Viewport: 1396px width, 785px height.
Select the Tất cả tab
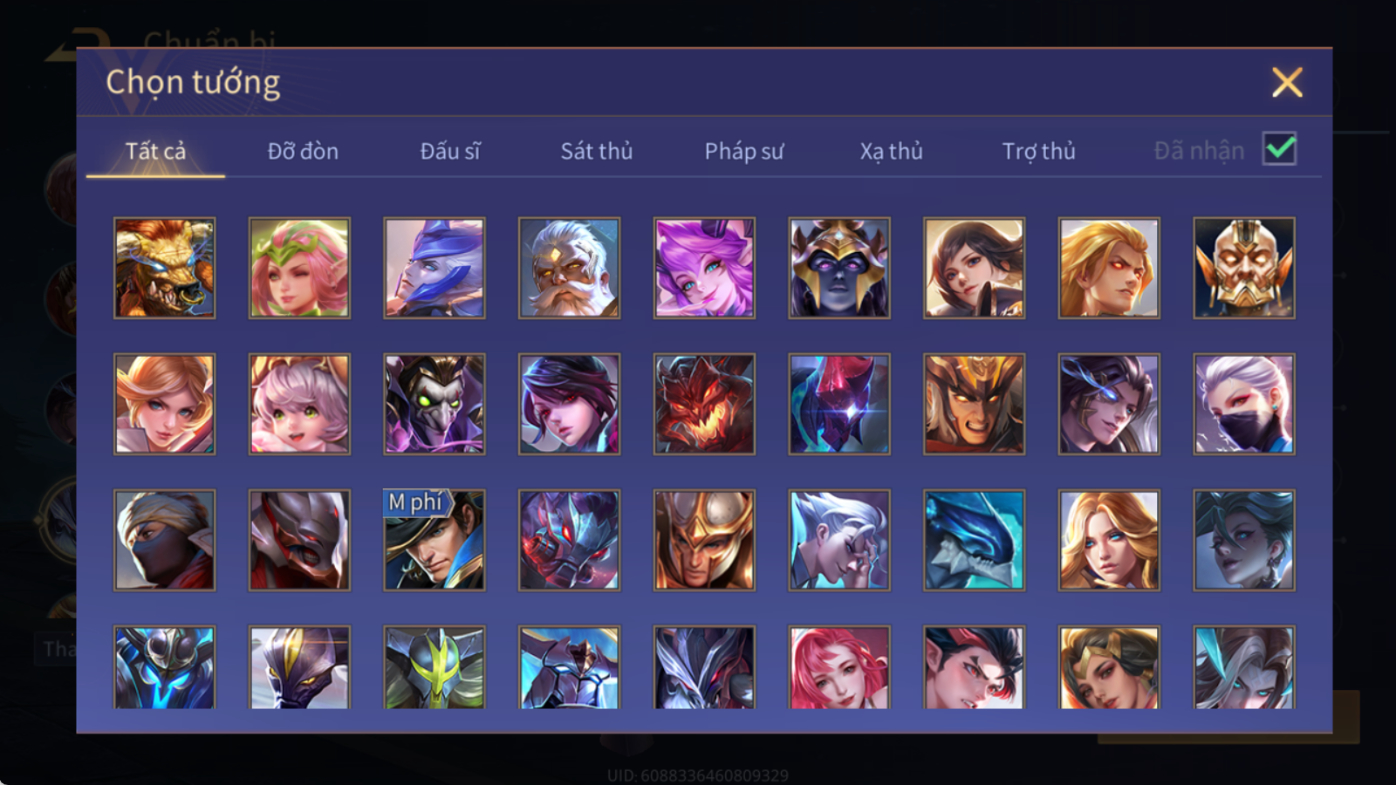[x=155, y=151]
